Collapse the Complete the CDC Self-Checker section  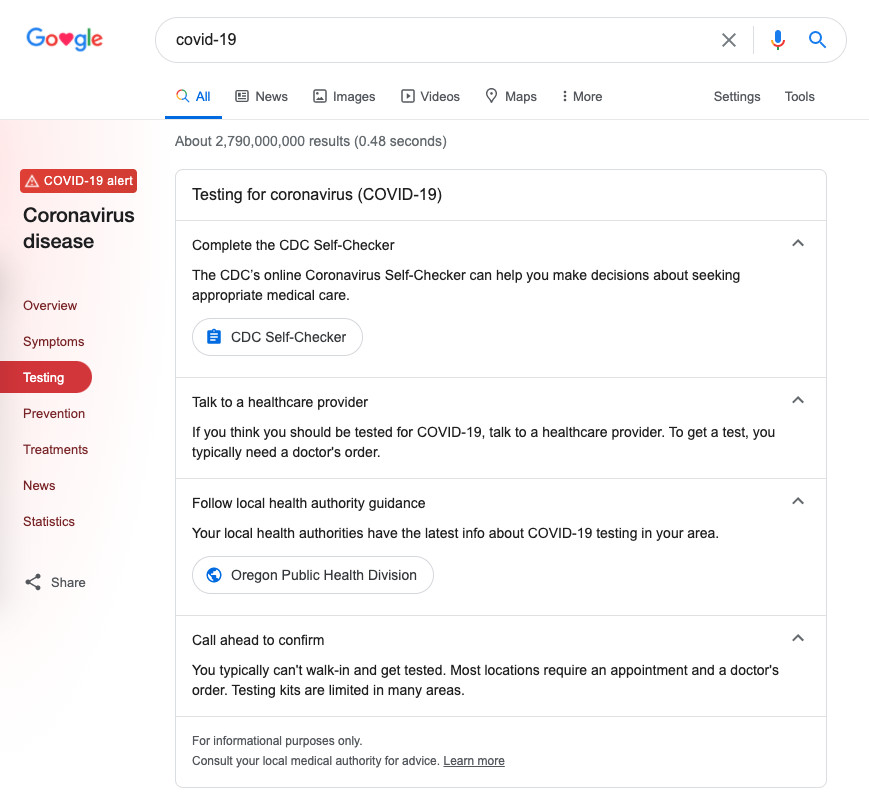tap(797, 243)
